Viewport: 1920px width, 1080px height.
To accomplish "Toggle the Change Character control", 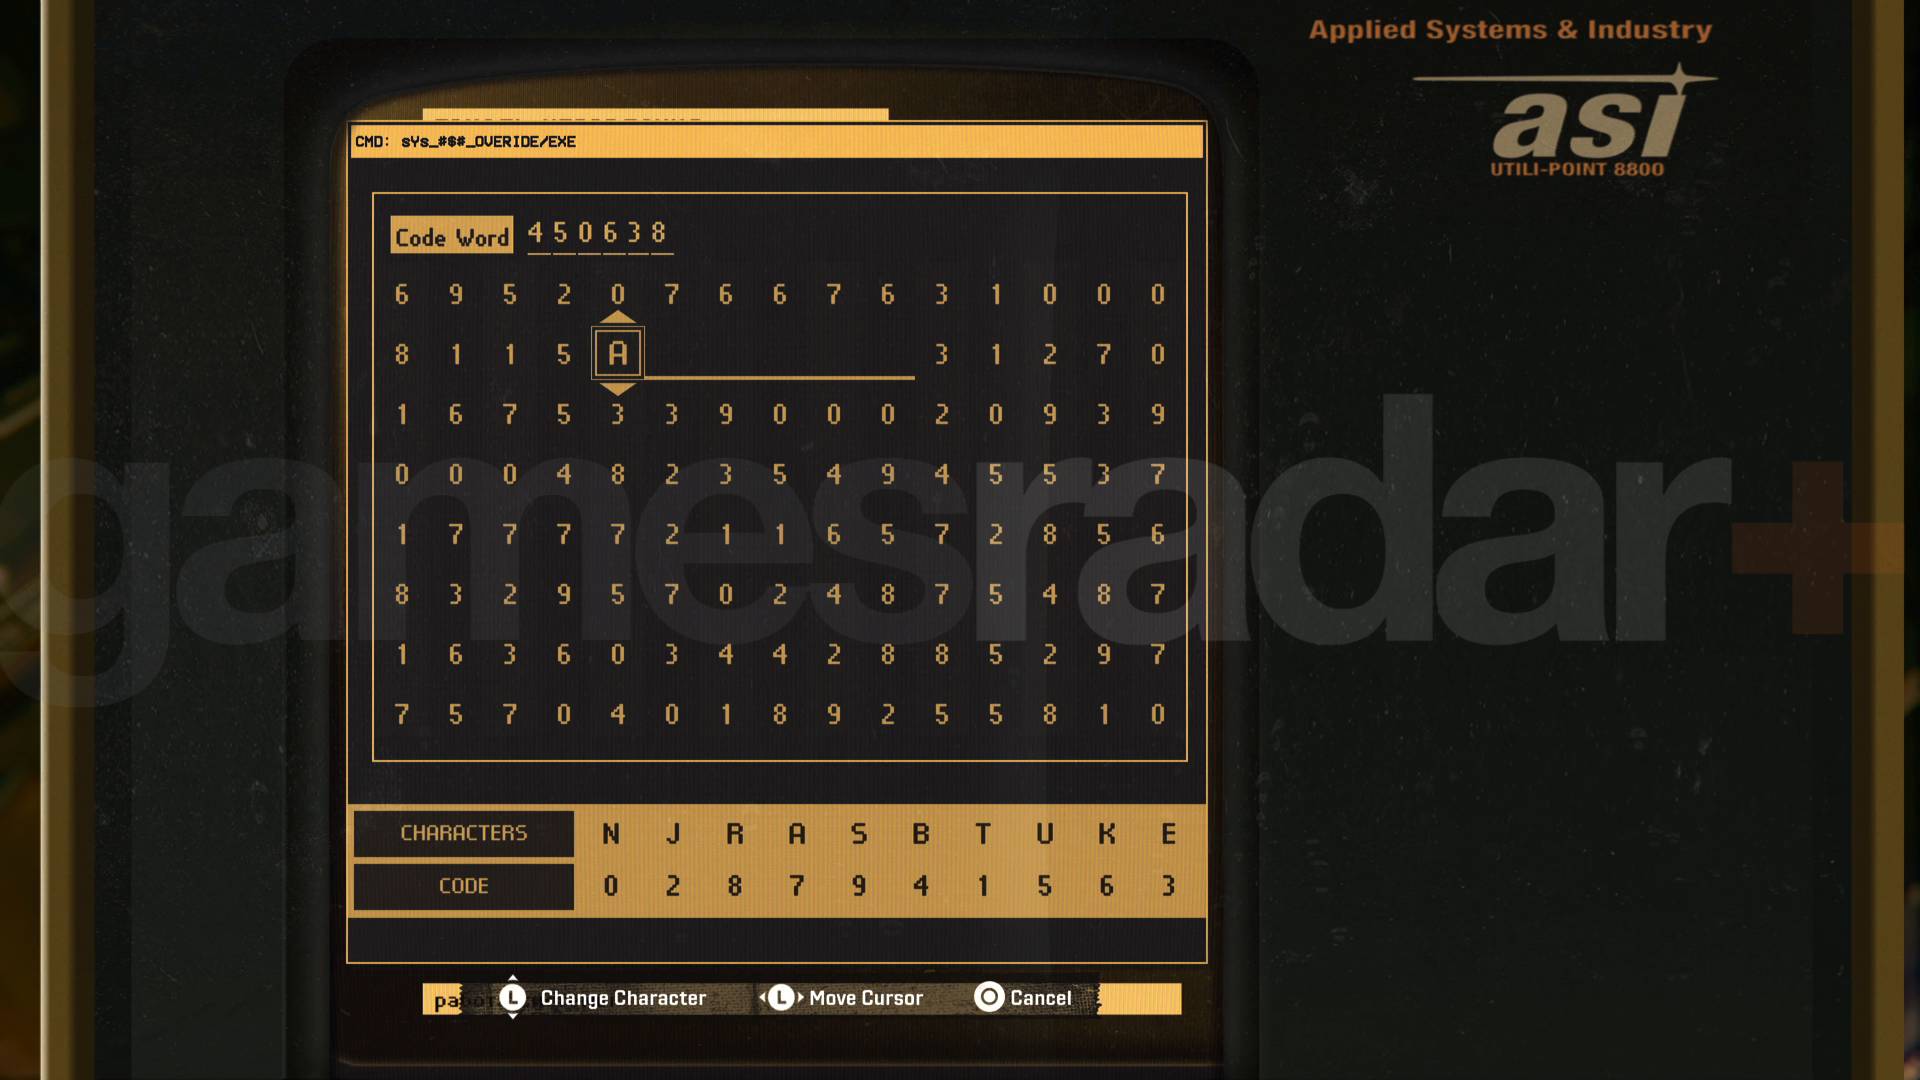I will click(512, 997).
